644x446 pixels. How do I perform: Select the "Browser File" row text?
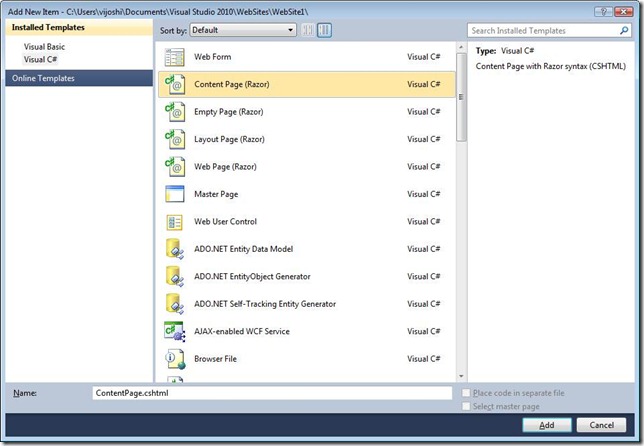[x=215, y=359]
